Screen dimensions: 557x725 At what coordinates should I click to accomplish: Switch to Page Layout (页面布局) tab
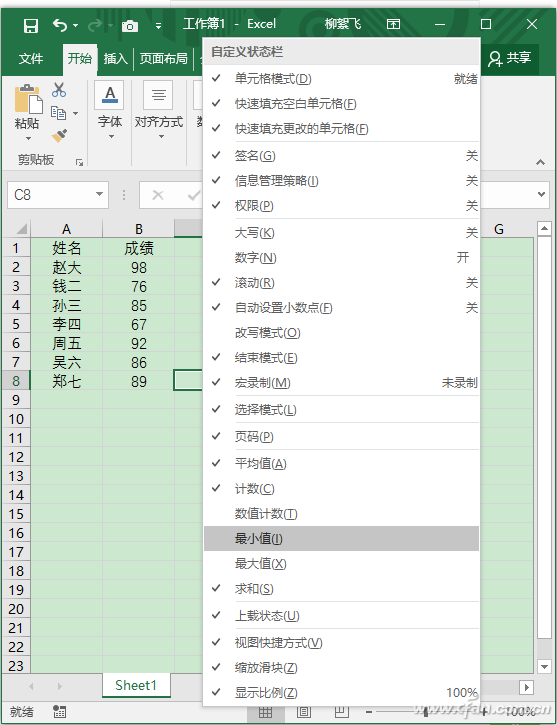164,59
